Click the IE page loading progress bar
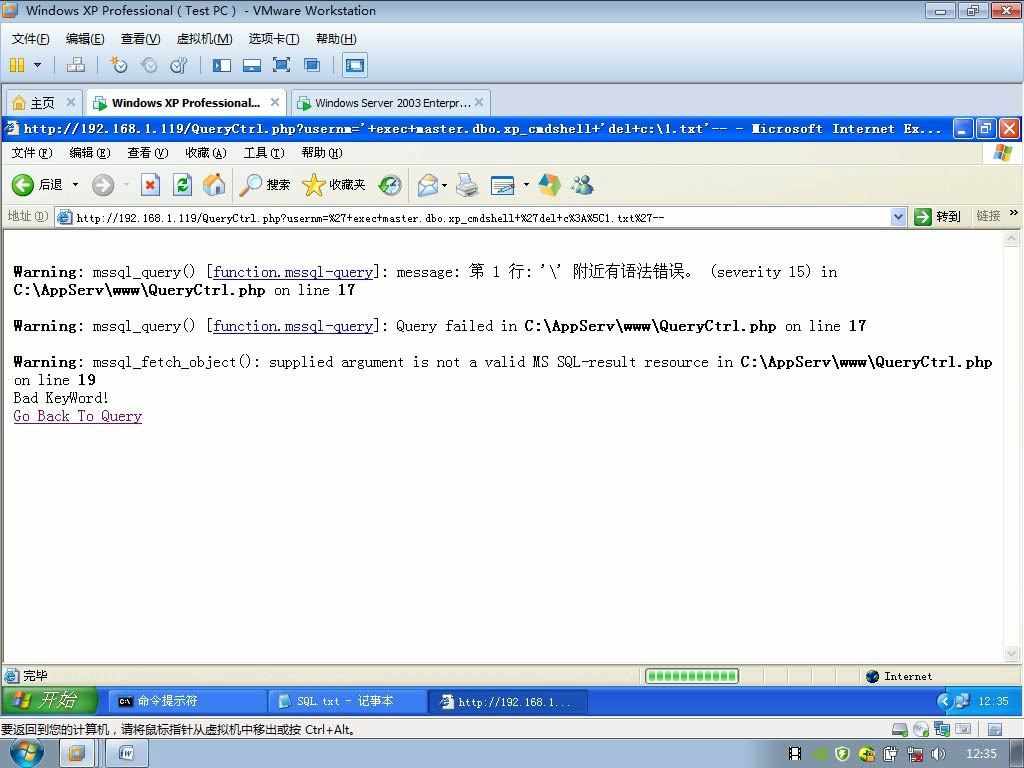Image resolution: width=1024 pixels, height=768 pixels. (x=692, y=676)
